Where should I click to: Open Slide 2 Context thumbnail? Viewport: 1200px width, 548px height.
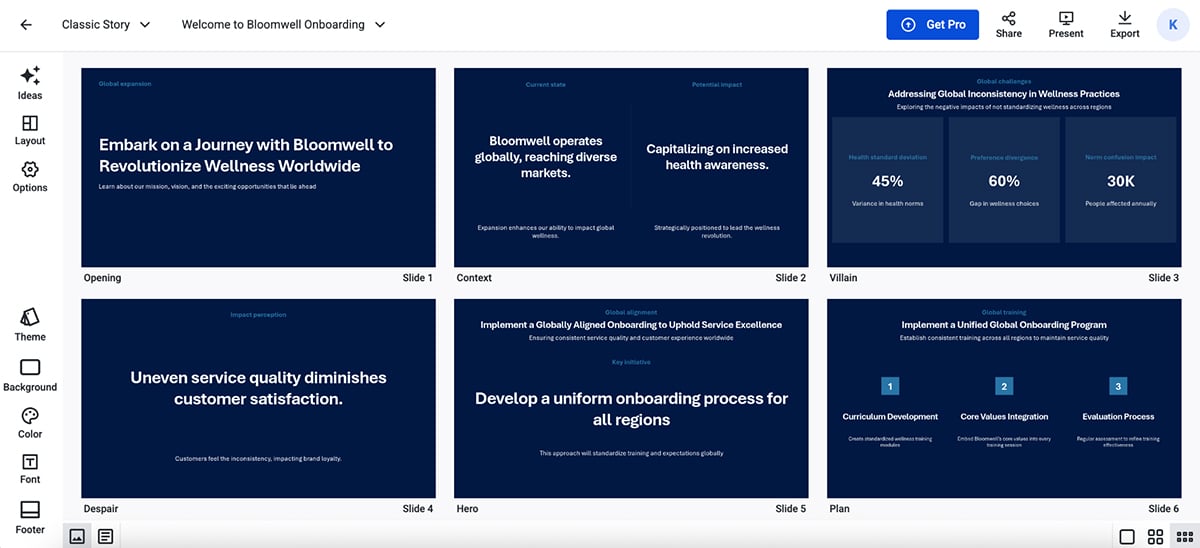point(631,167)
